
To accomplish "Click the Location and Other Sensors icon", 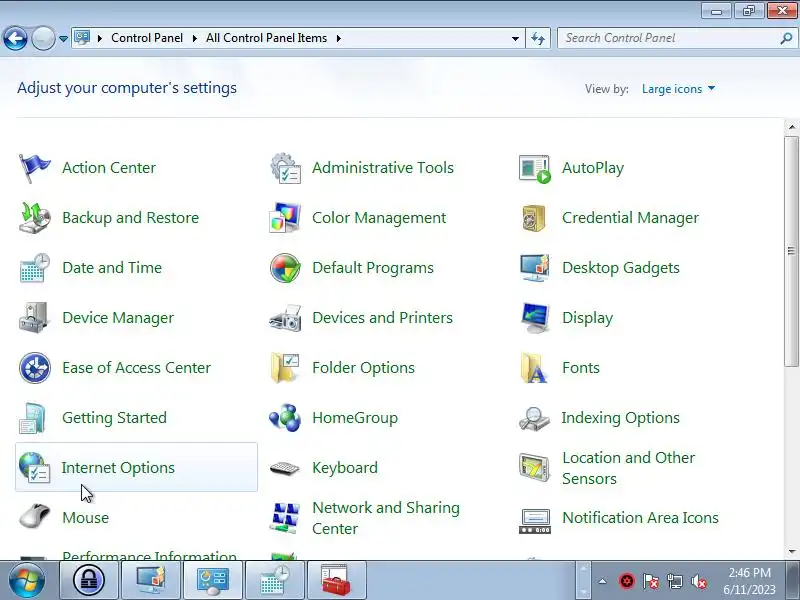I will 534,467.
